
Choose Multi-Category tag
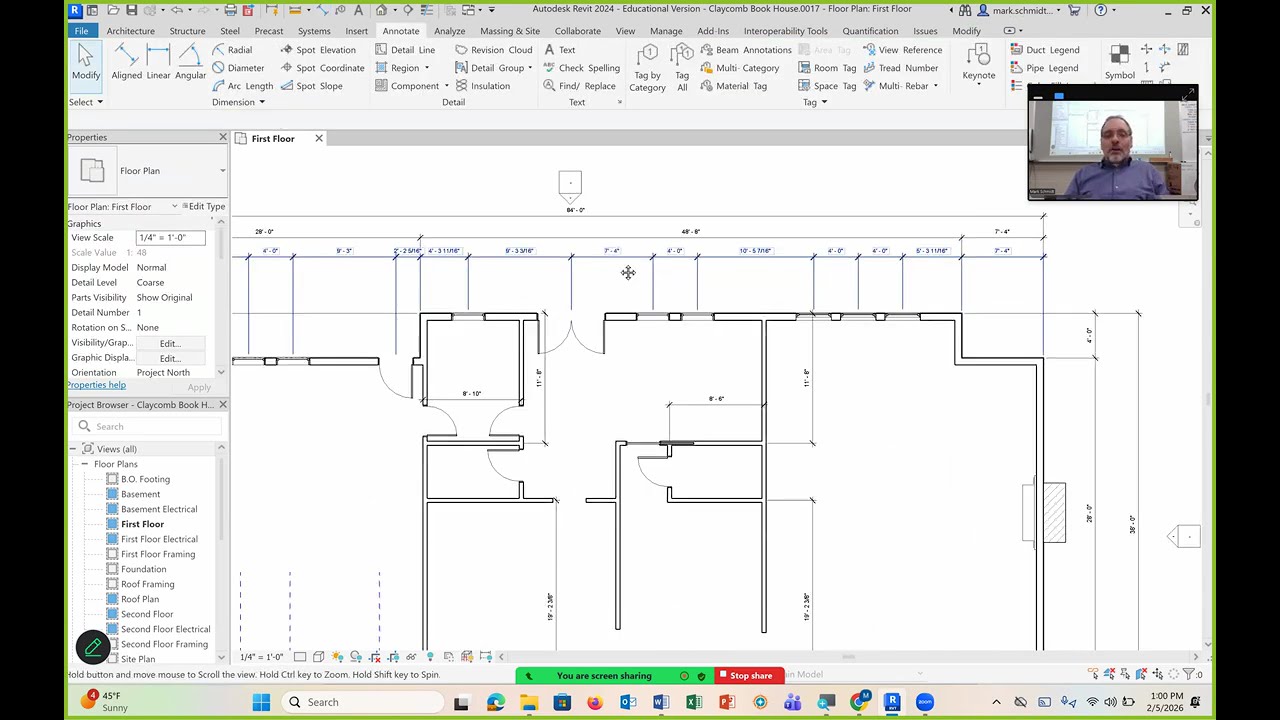739,68
